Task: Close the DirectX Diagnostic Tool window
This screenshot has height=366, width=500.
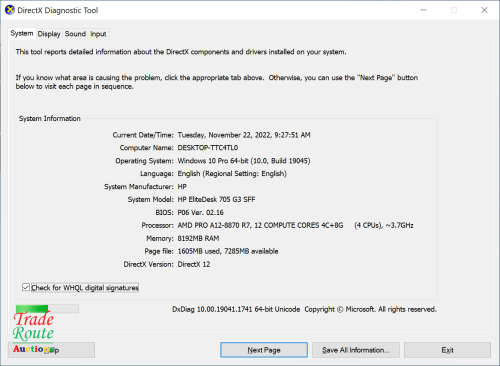Action: coord(484,10)
